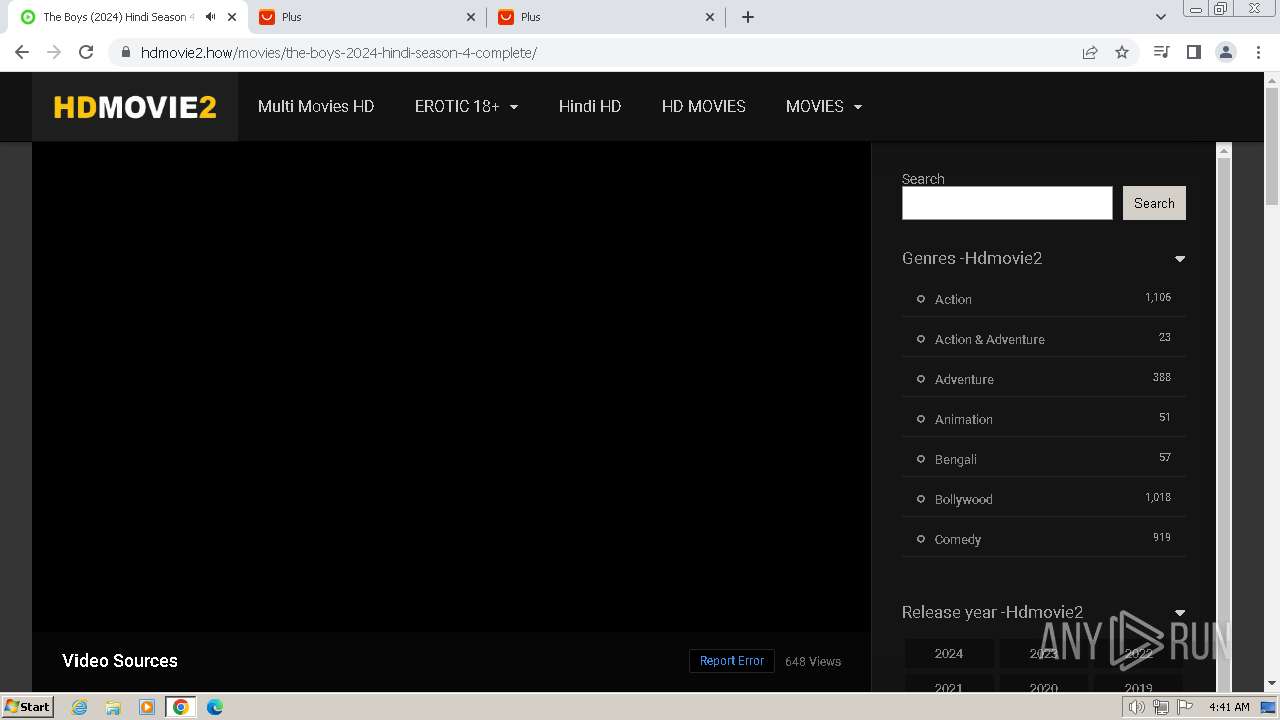Close the first Plus tab

click(x=472, y=17)
